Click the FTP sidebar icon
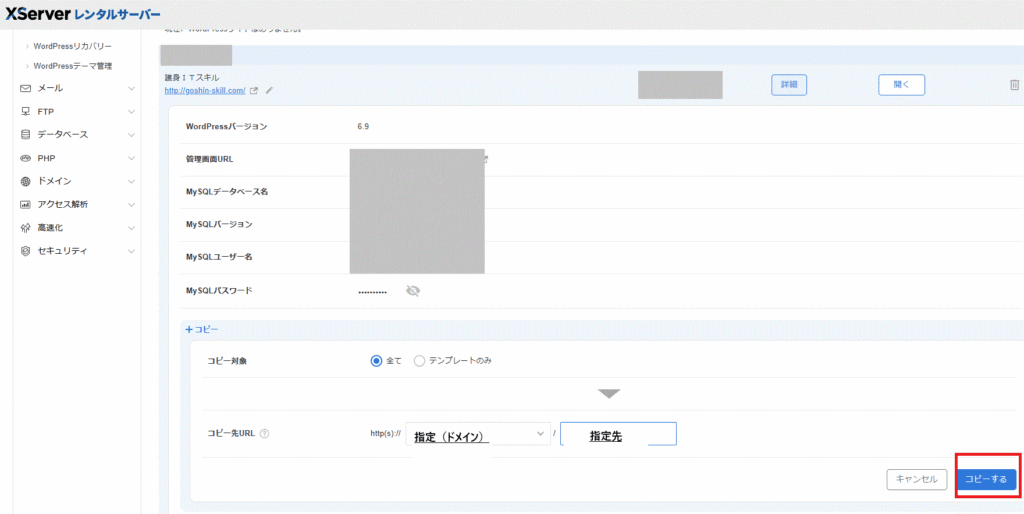 (x=25, y=112)
